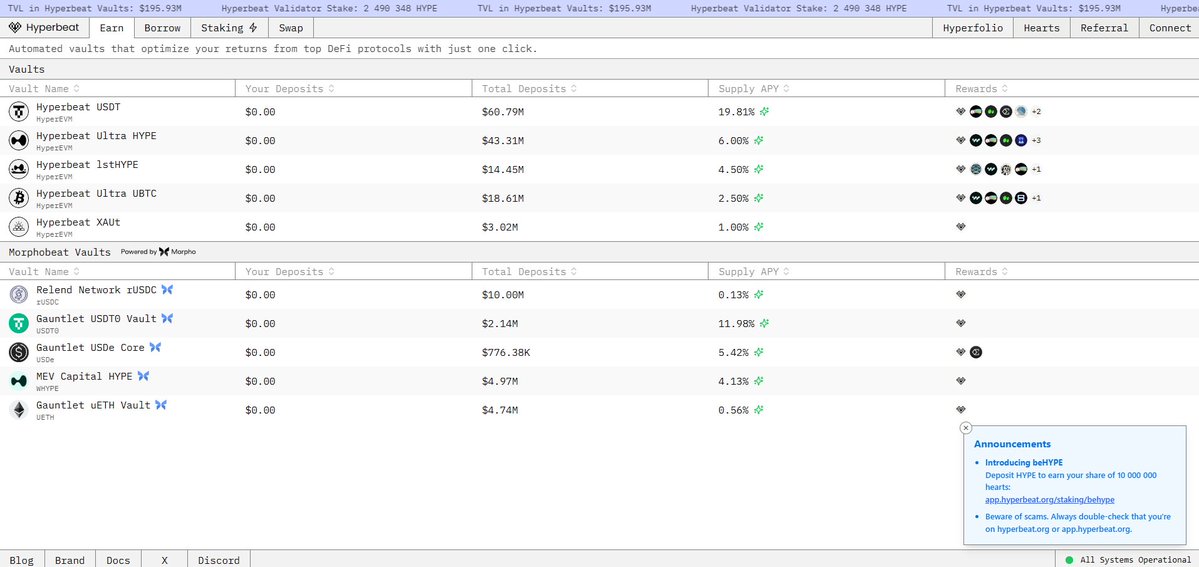The width and height of the screenshot is (1199, 567).
Task: Click the Gauntlet USDT0 Vault green icon
Action: [x=19, y=324]
